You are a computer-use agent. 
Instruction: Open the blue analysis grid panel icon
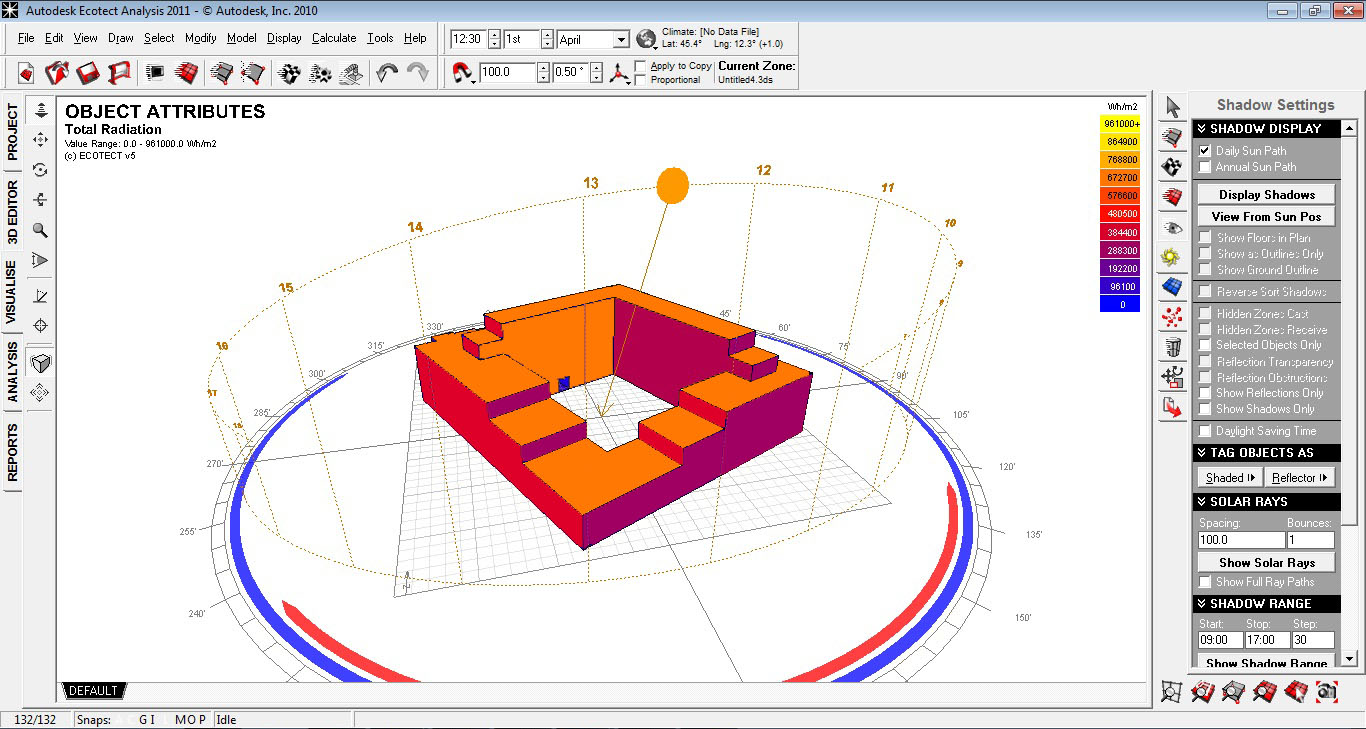point(1173,287)
